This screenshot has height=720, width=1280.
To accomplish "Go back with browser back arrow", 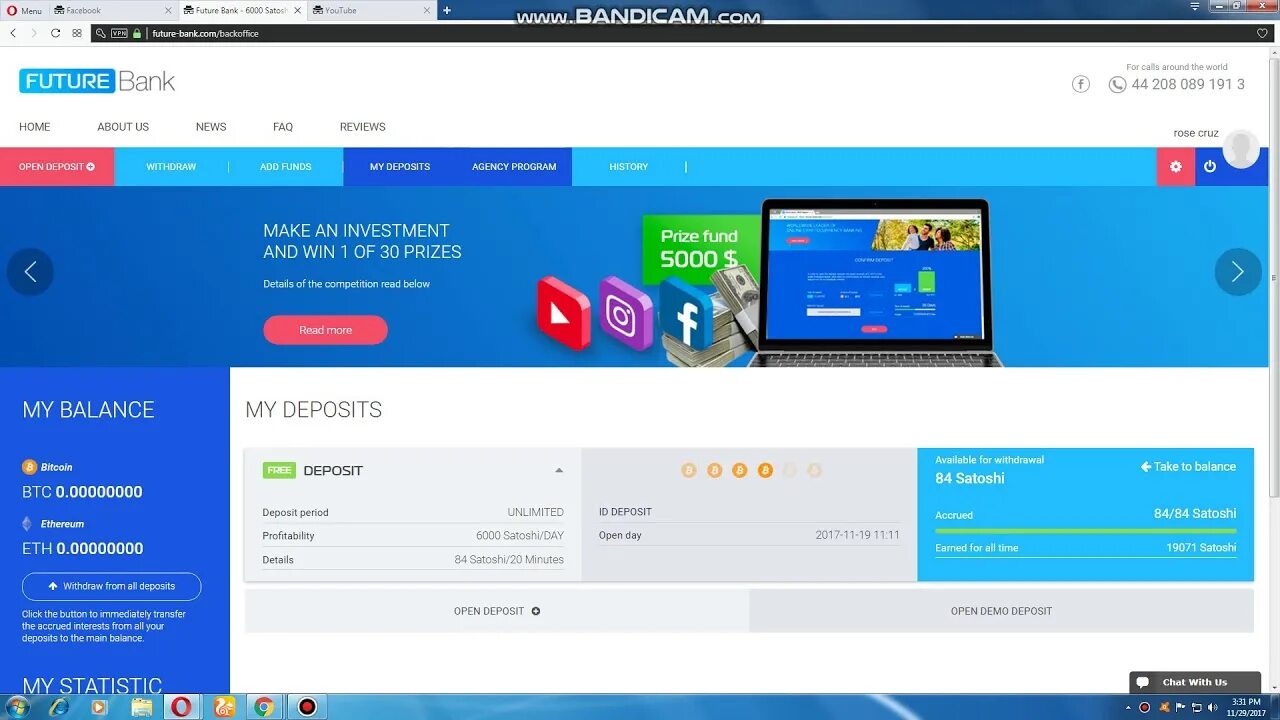I will pyautogui.click(x=13, y=33).
